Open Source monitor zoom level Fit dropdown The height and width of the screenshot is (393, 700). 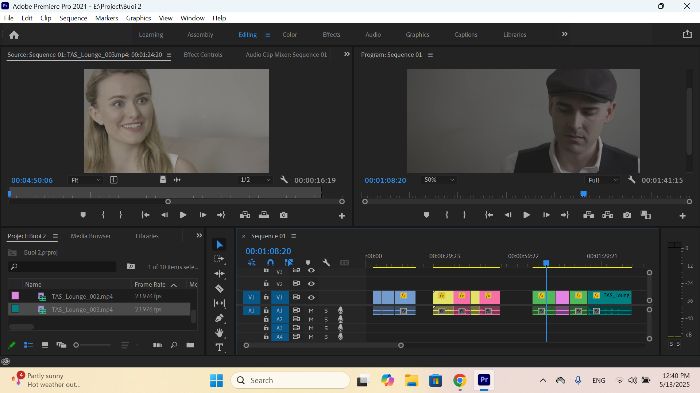point(86,180)
